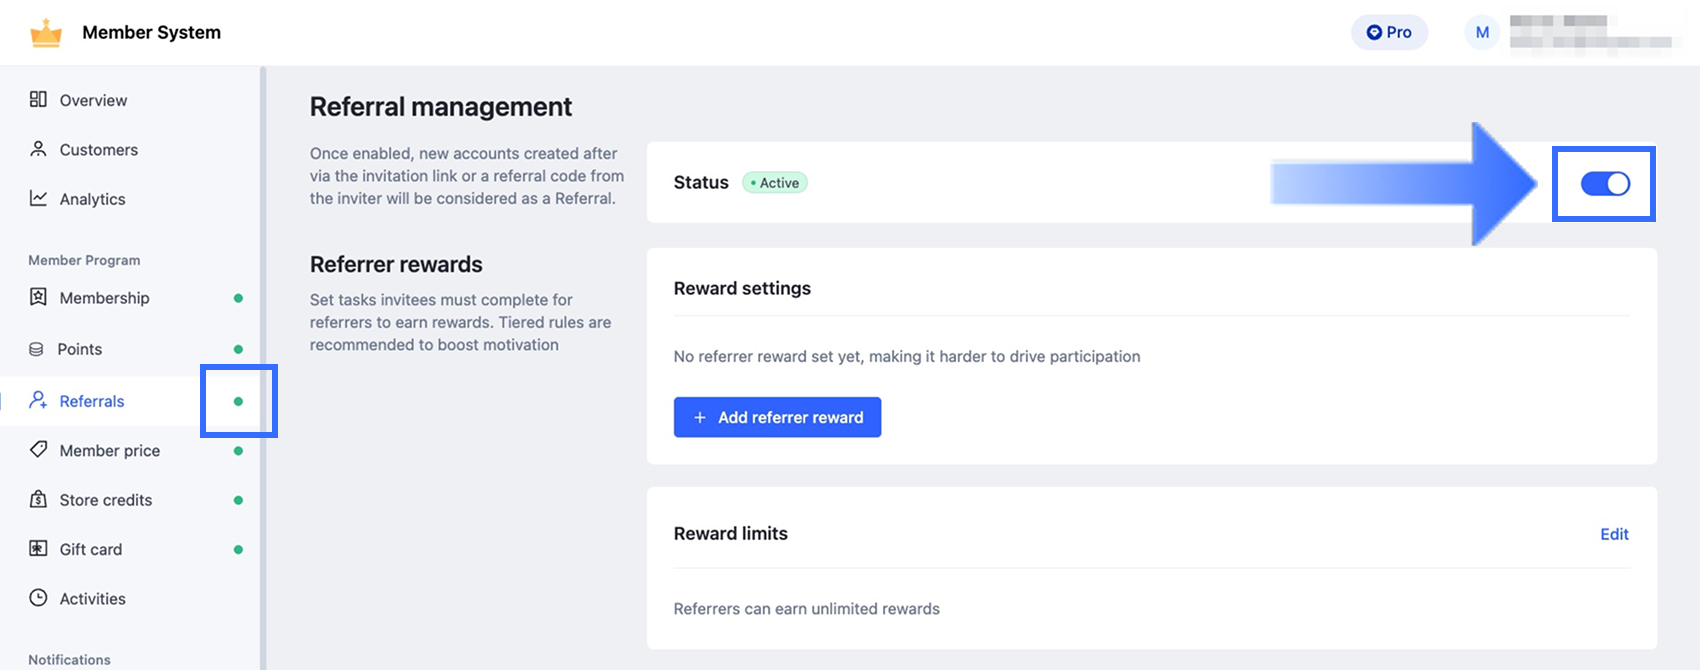Image resolution: width=1700 pixels, height=670 pixels.
Task: Click the Overview grid icon
Action: click(x=38, y=99)
